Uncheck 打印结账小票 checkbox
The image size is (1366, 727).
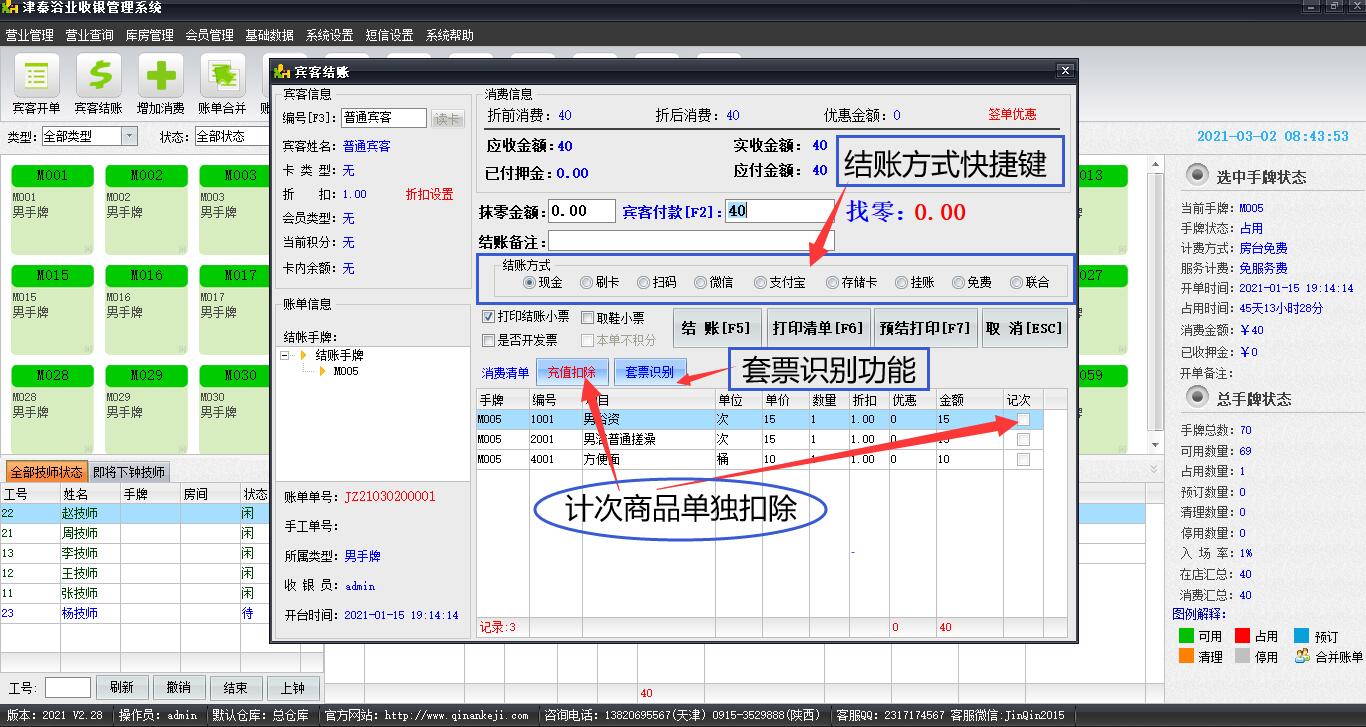coord(489,317)
